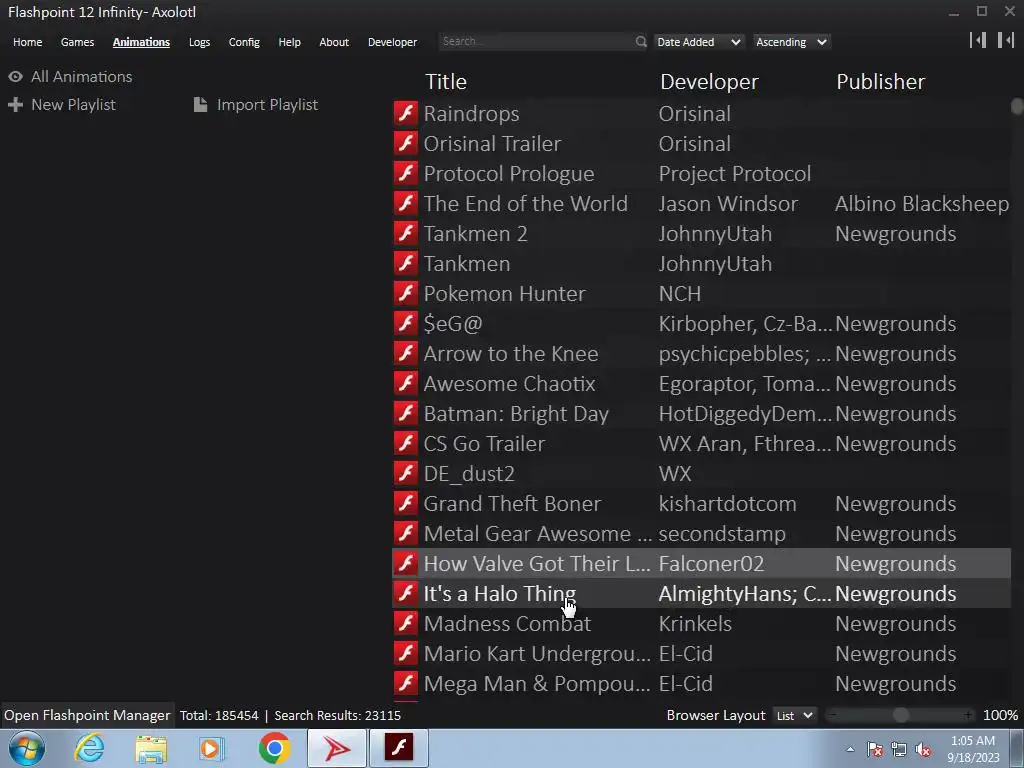Click the Publisher column header
This screenshot has width=1024, height=768.
coord(881,82)
